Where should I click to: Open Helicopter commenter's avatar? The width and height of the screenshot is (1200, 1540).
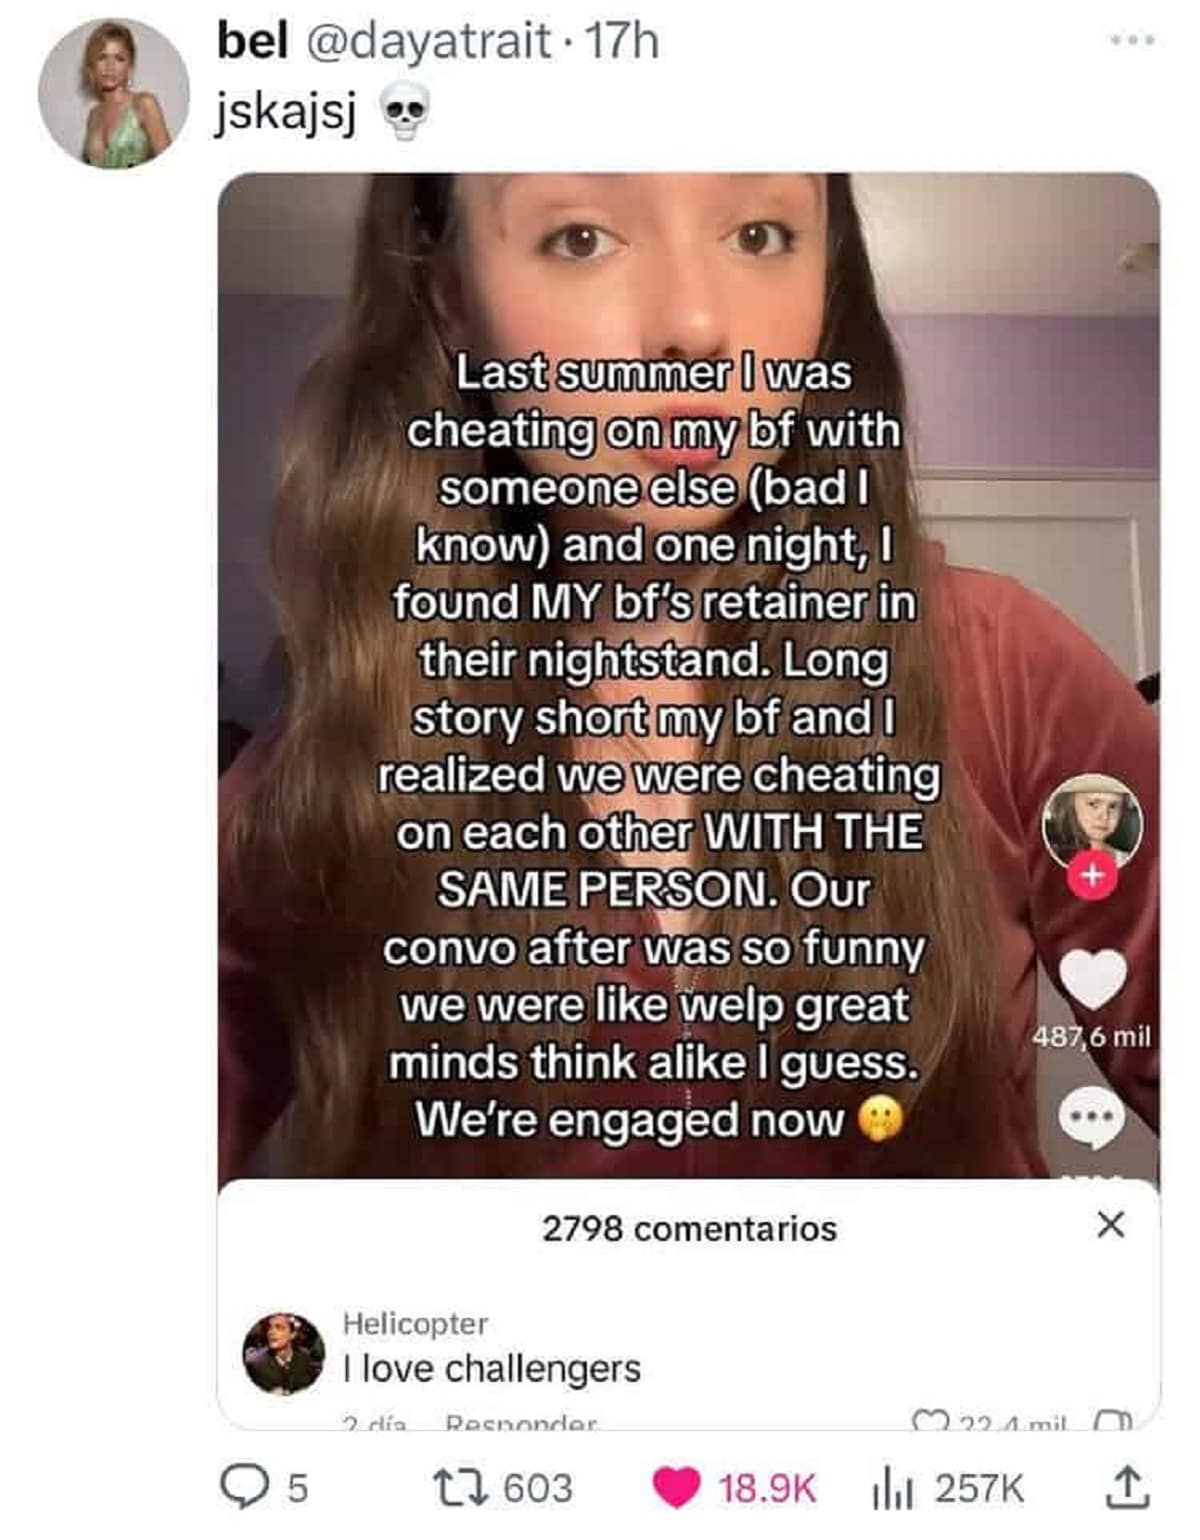point(284,1353)
